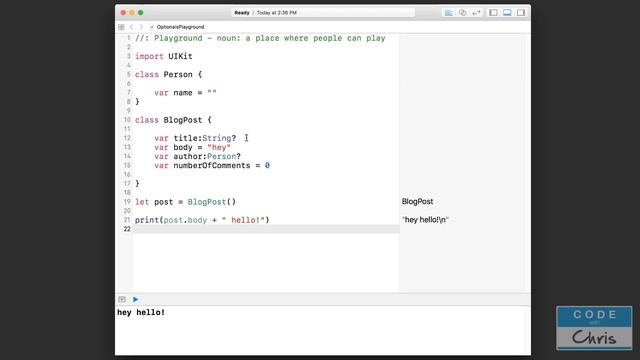Switch to the Assistant editor
This screenshot has height=360, width=640.
click(x=462, y=13)
